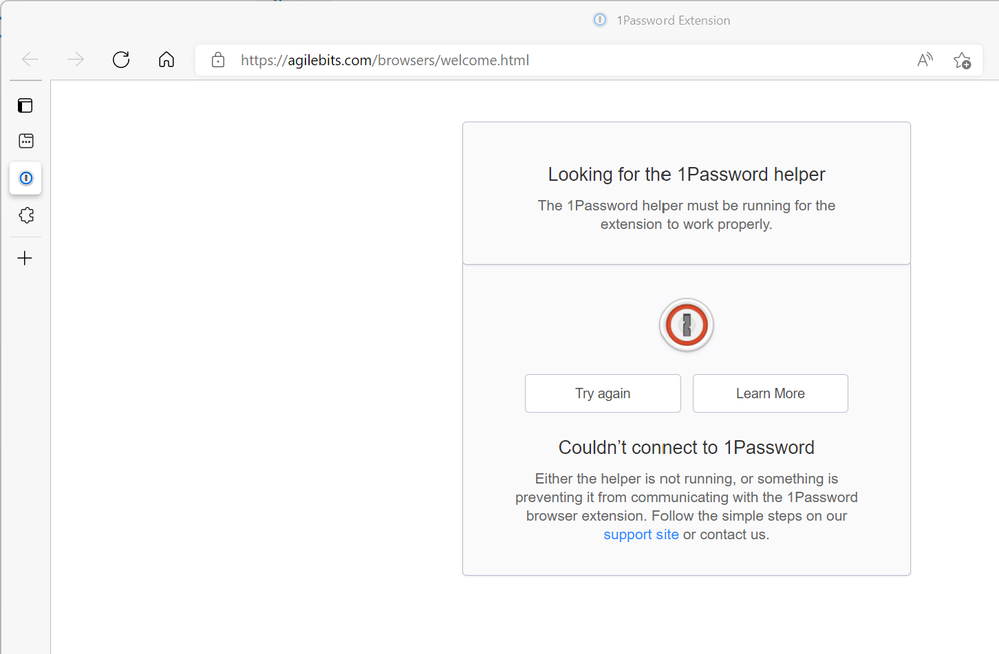Click the Learn More button

point(770,393)
